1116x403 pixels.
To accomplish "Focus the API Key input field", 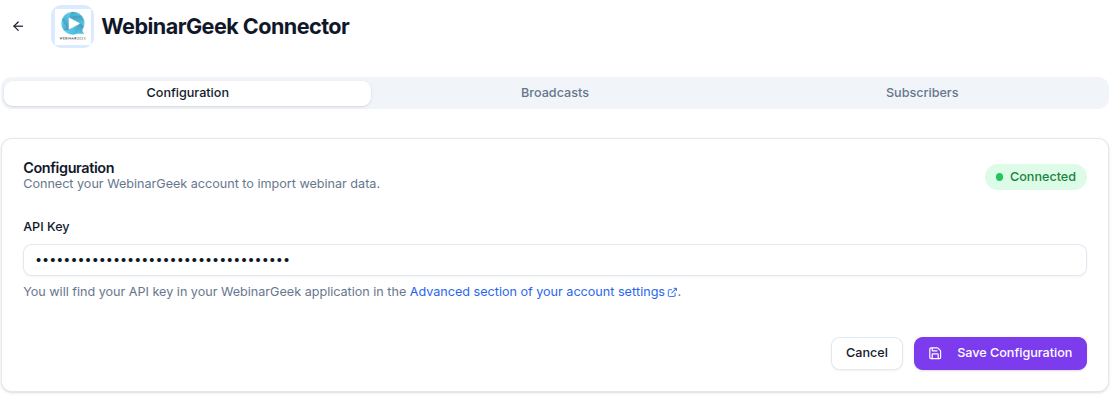I will pyautogui.click(x=554, y=260).
